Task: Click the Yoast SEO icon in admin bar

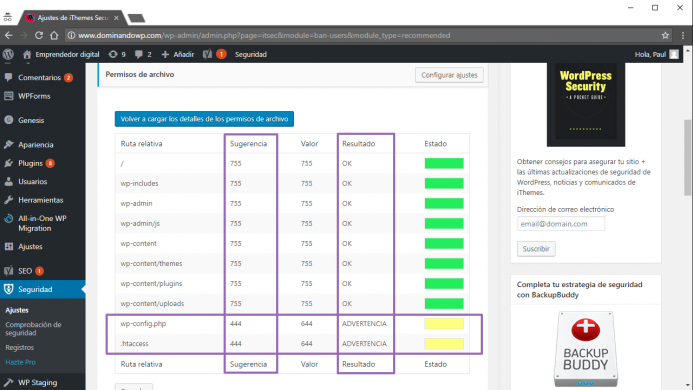Action: pos(207,54)
